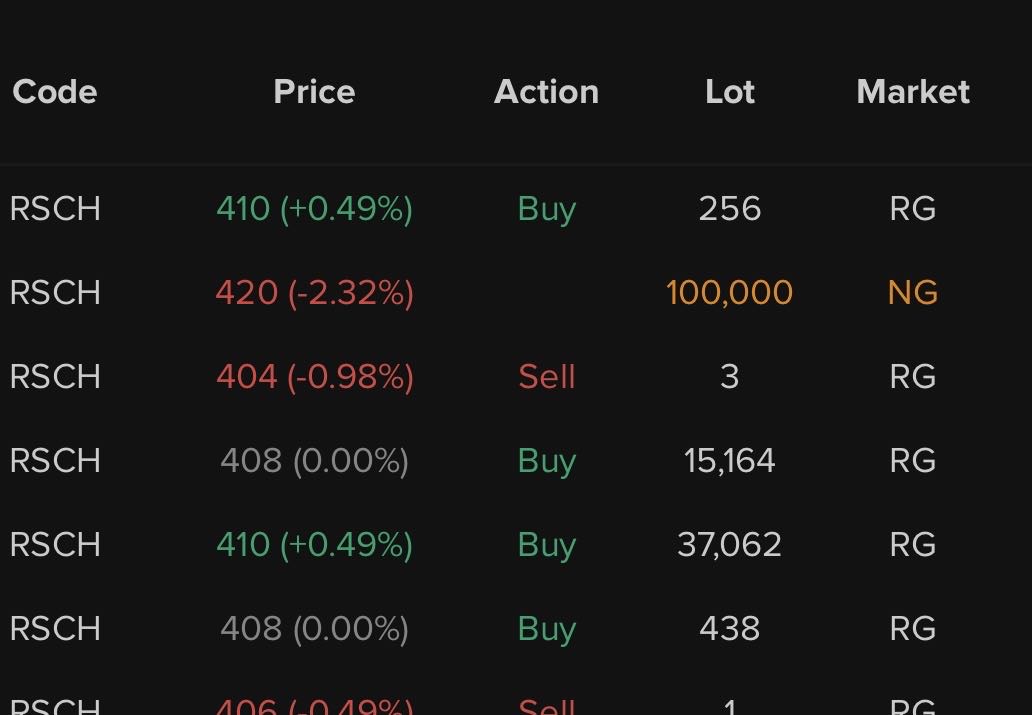This screenshot has width=1032, height=715.
Task: Tap the 37,062 lot value
Action: (730, 545)
